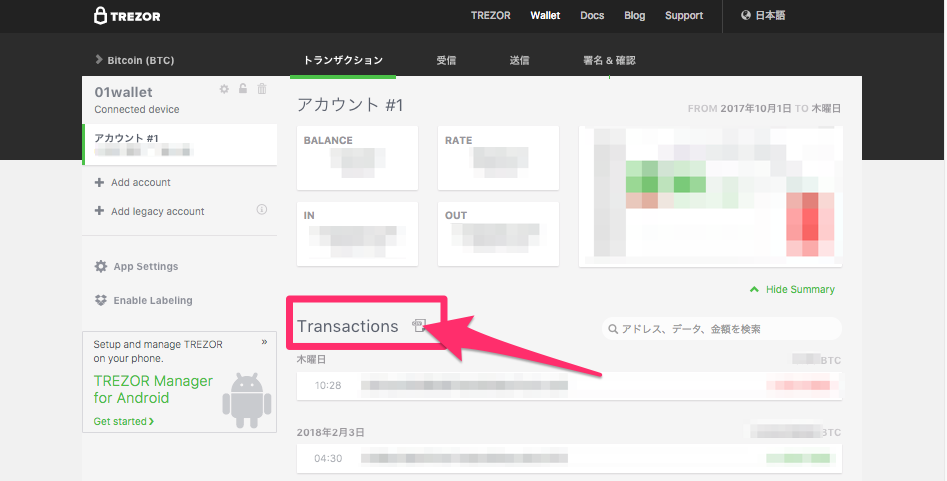Click the TREZOR padlock logo
Image resolution: width=947 pixels, height=481 pixels.
127,16
